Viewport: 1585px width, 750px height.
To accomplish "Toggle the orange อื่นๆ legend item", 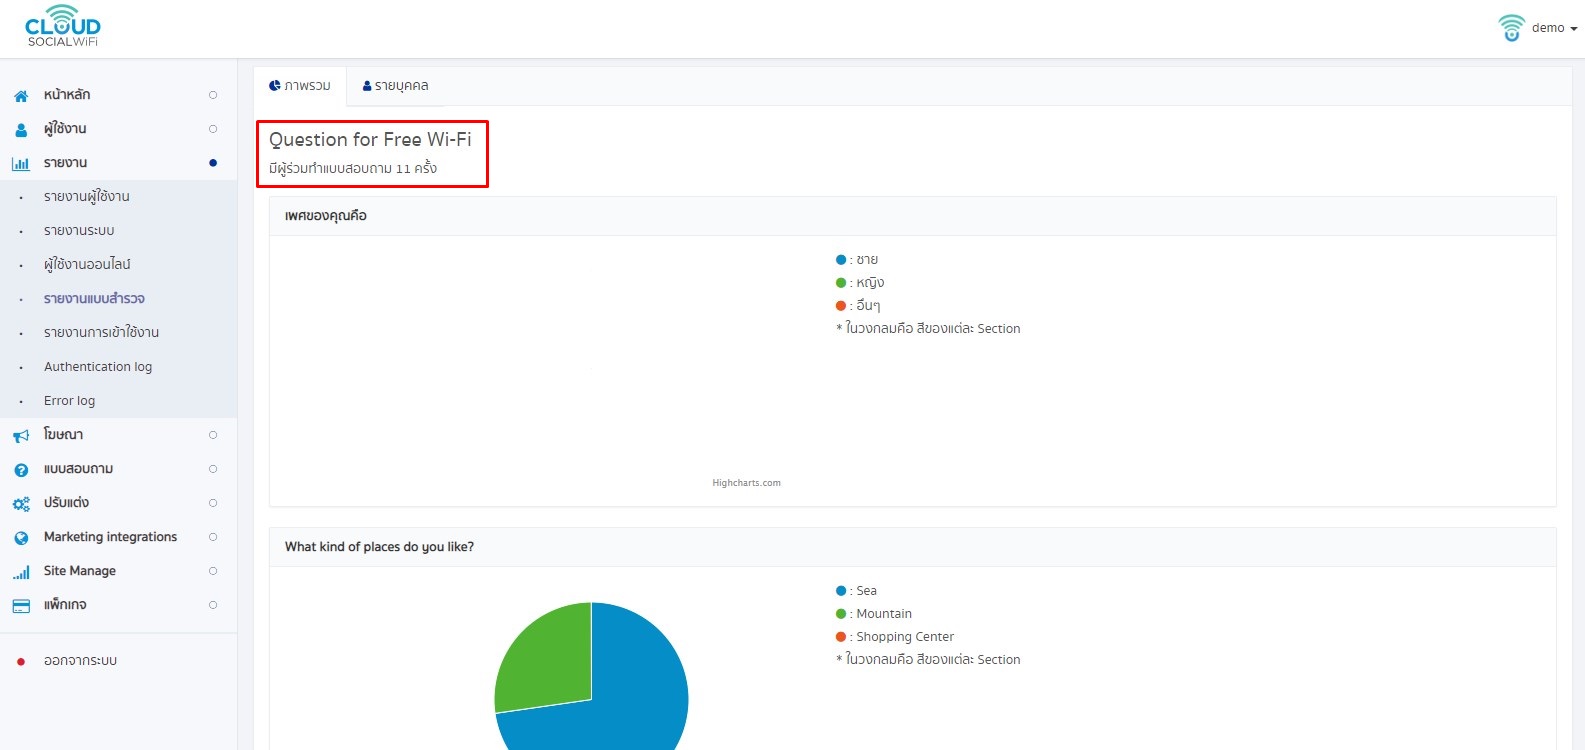I will [x=858, y=306].
